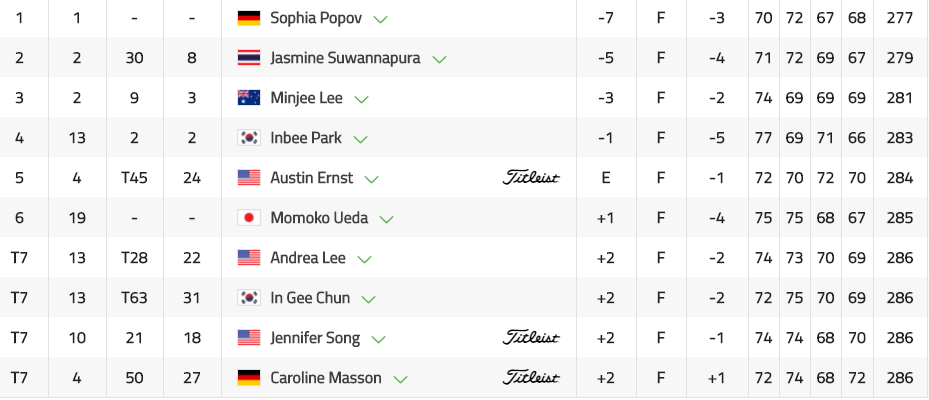The height and width of the screenshot is (400, 929).
Task: Click the Titleist logo in Austin Ernst's row
Action: click(x=531, y=178)
